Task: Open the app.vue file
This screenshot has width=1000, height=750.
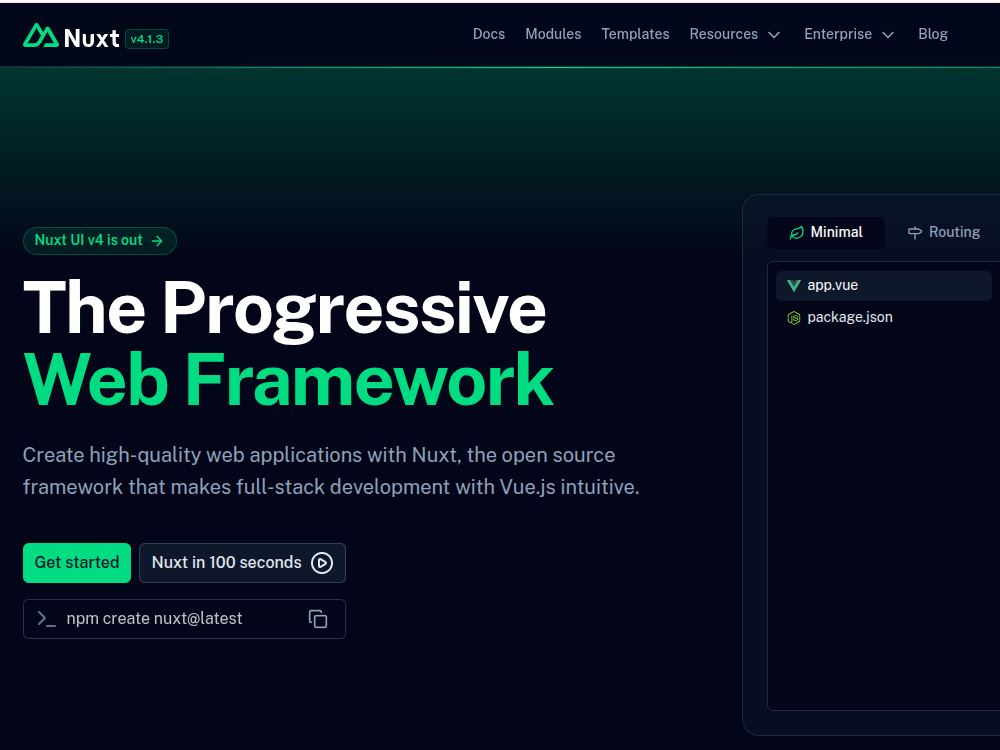Action: pyautogui.click(x=883, y=285)
